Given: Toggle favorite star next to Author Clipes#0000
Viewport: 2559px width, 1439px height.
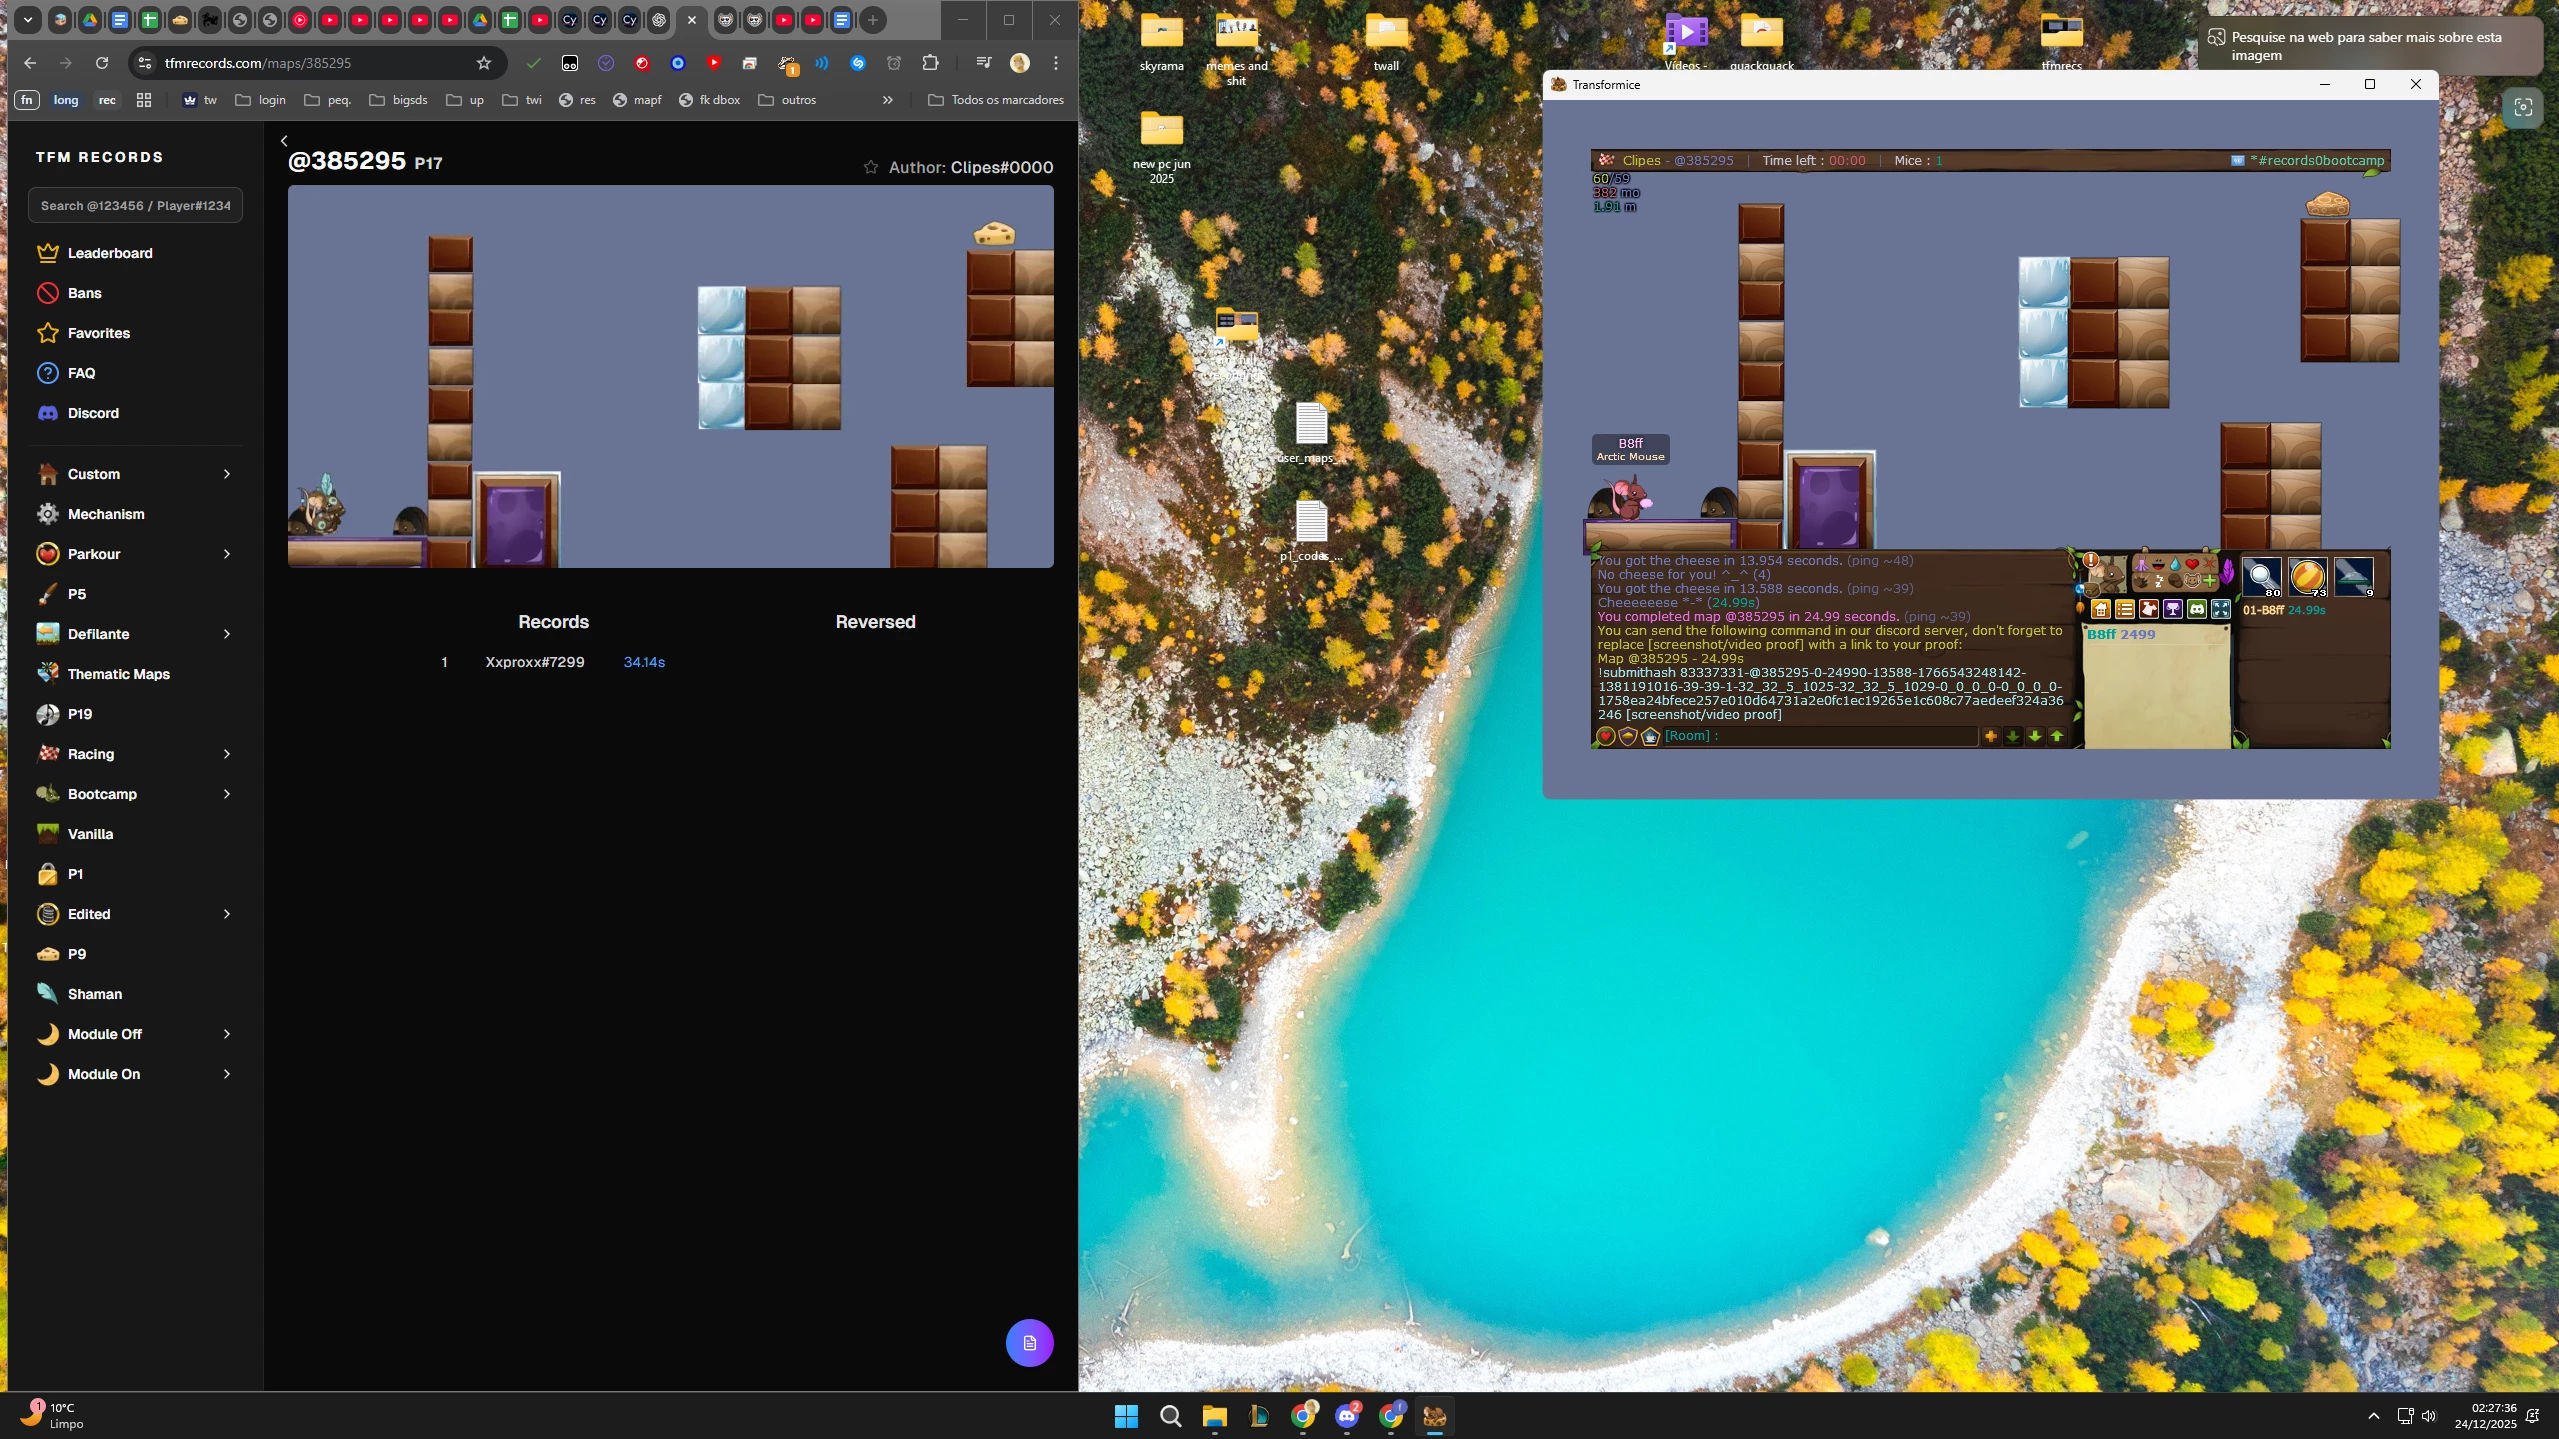Looking at the screenshot, I should (870, 167).
